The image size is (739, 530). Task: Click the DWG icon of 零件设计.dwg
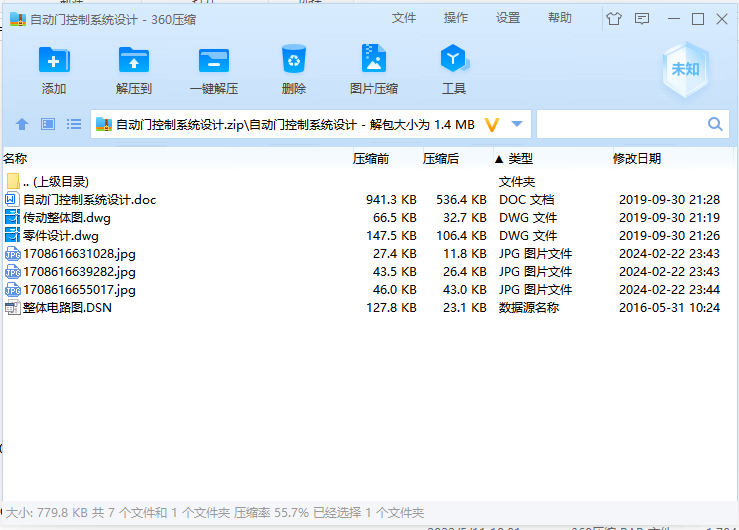(12, 235)
